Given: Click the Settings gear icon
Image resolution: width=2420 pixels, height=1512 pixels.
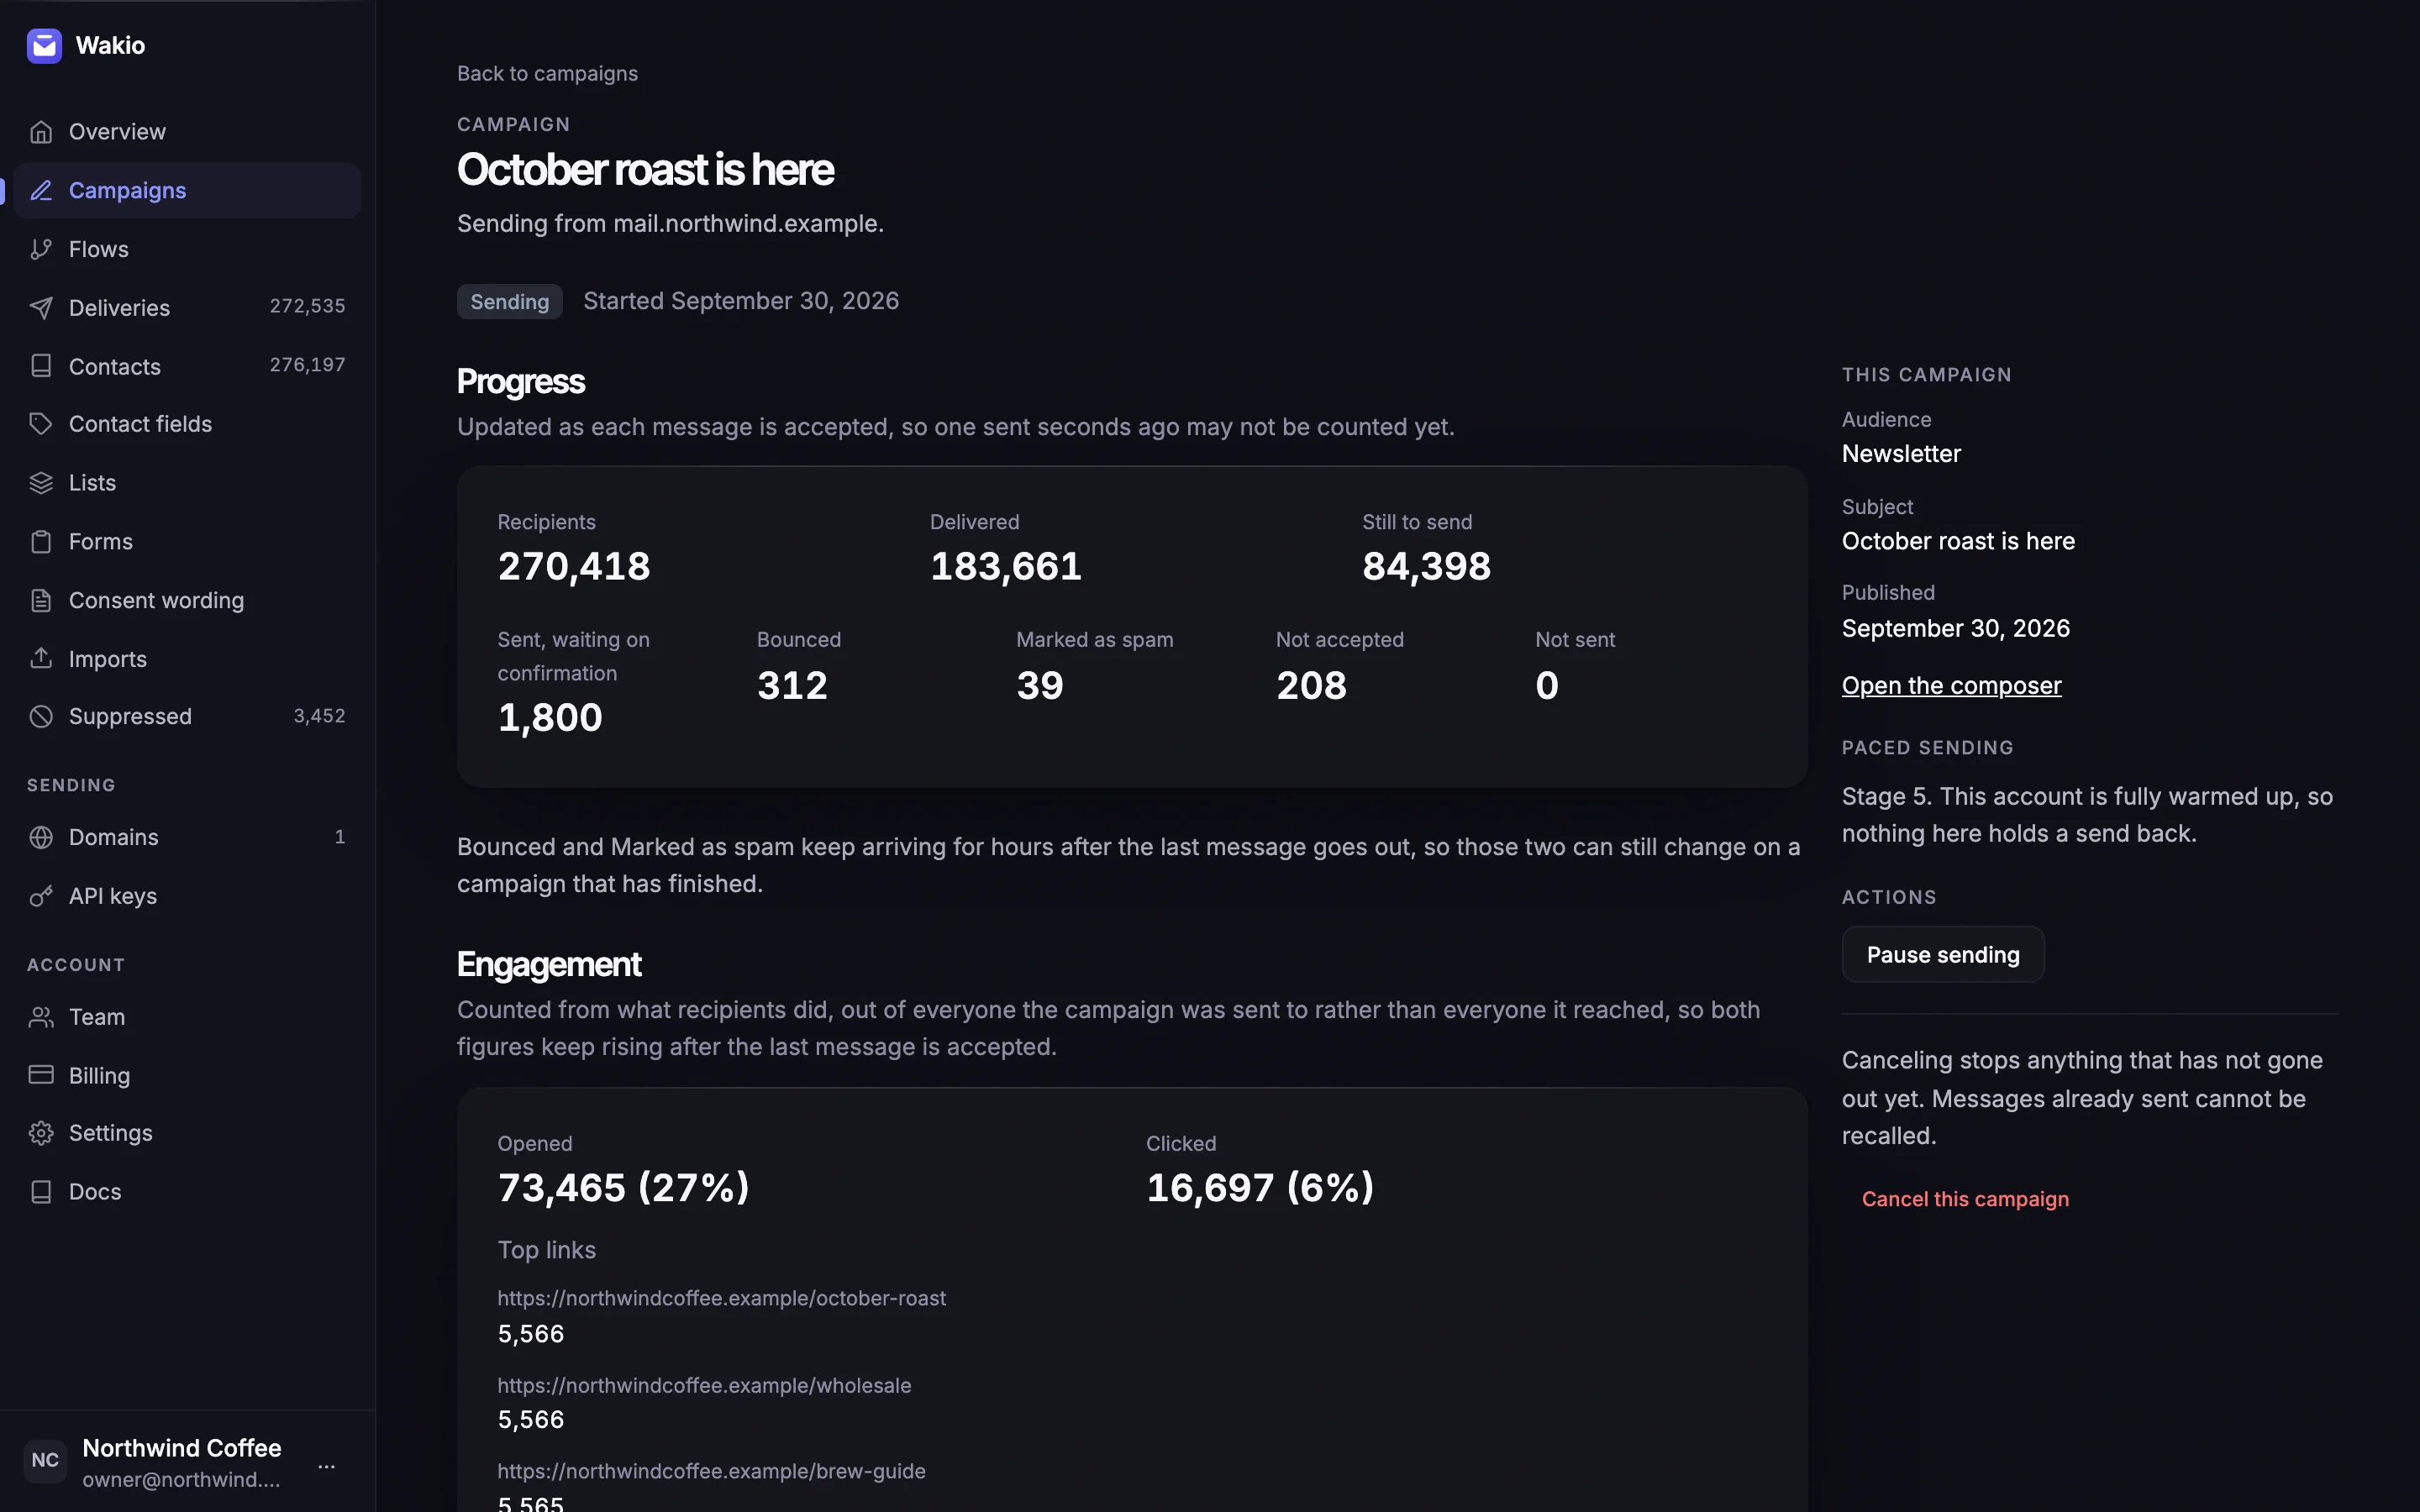Looking at the screenshot, I should [x=41, y=1133].
